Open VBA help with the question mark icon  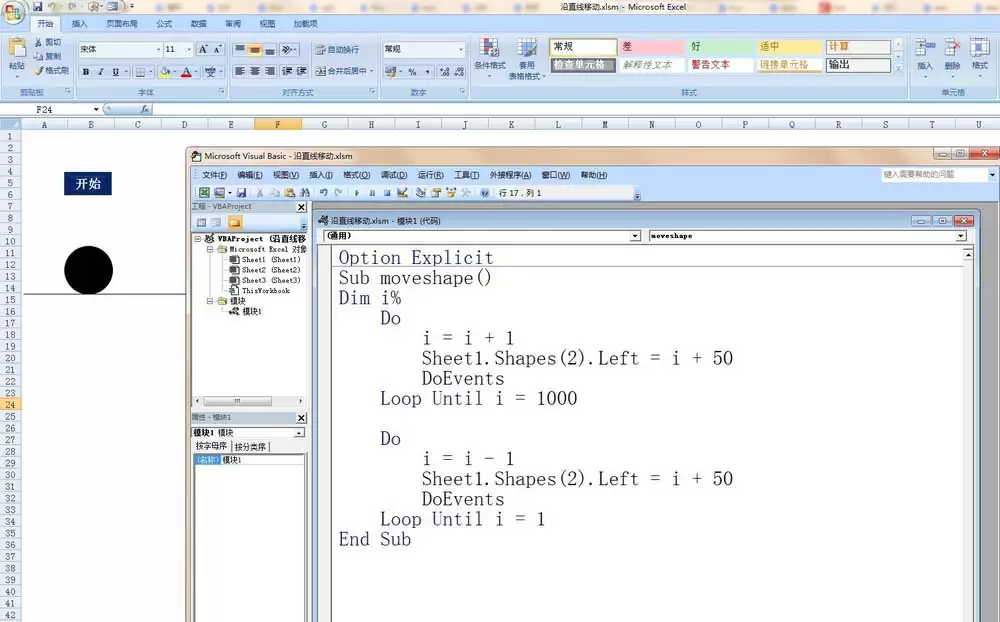[485, 193]
